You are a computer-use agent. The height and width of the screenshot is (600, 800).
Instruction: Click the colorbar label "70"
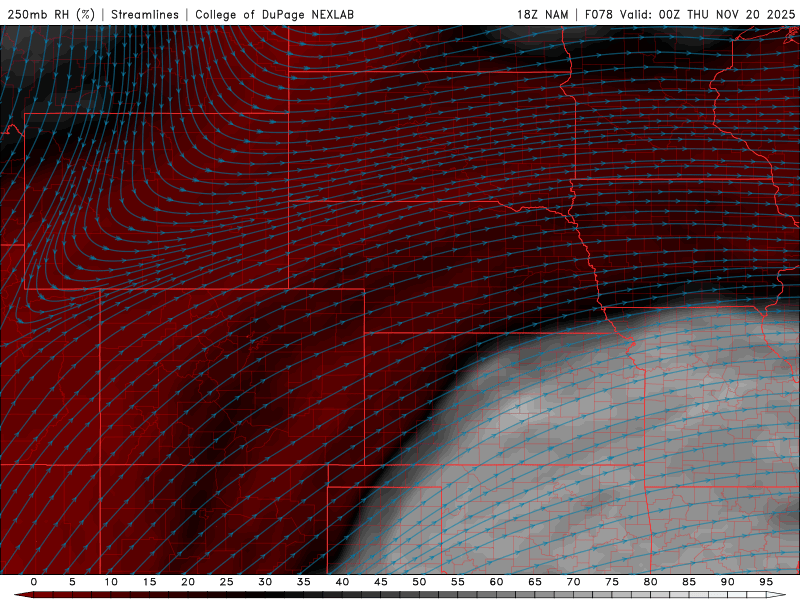coord(573,582)
